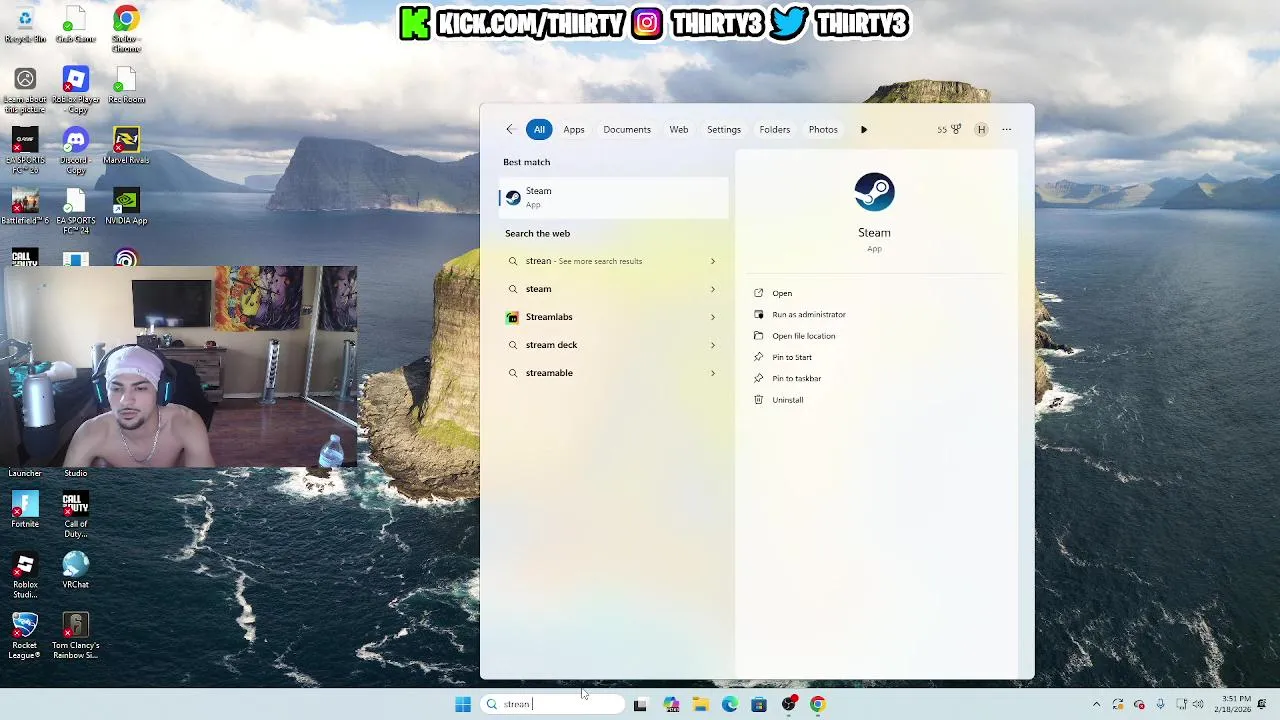Open the H account avatar in search
The height and width of the screenshot is (720, 1280).
tap(981, 129)
